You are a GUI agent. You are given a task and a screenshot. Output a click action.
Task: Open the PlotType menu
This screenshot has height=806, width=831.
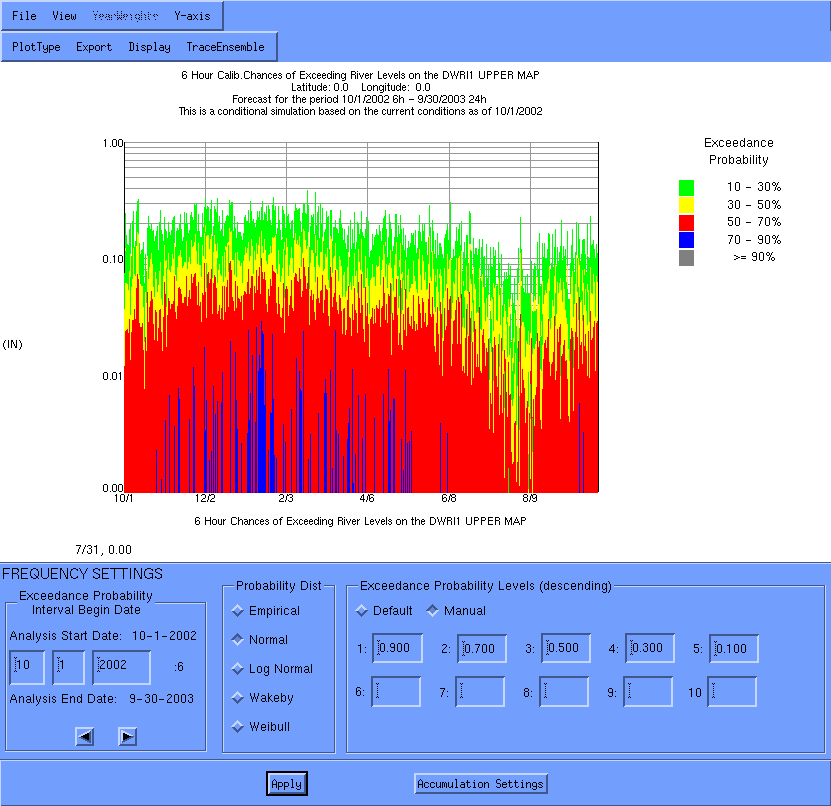pyautogui.click(x=36, y=47)
